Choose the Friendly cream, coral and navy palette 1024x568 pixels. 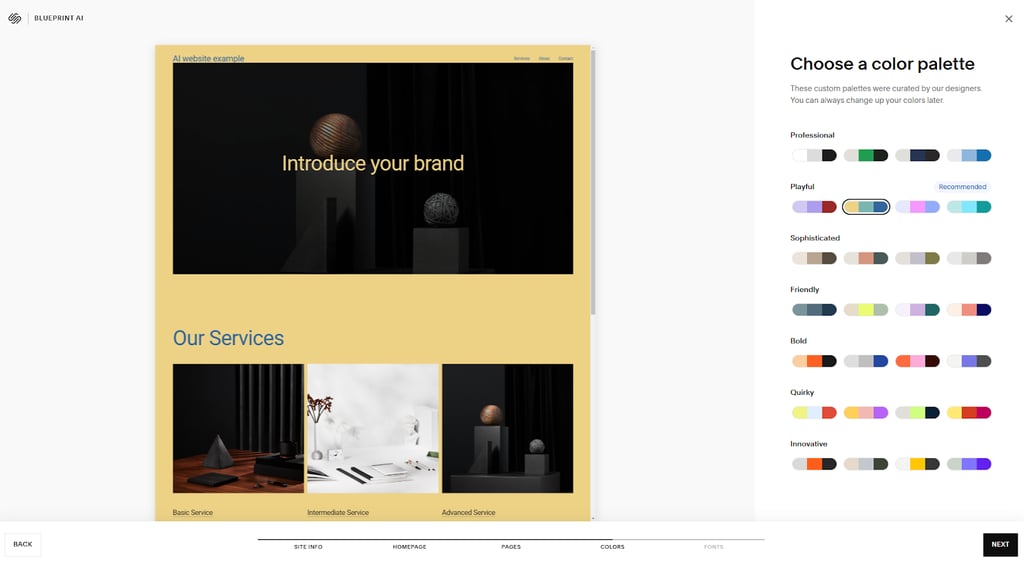coord(968,309)
